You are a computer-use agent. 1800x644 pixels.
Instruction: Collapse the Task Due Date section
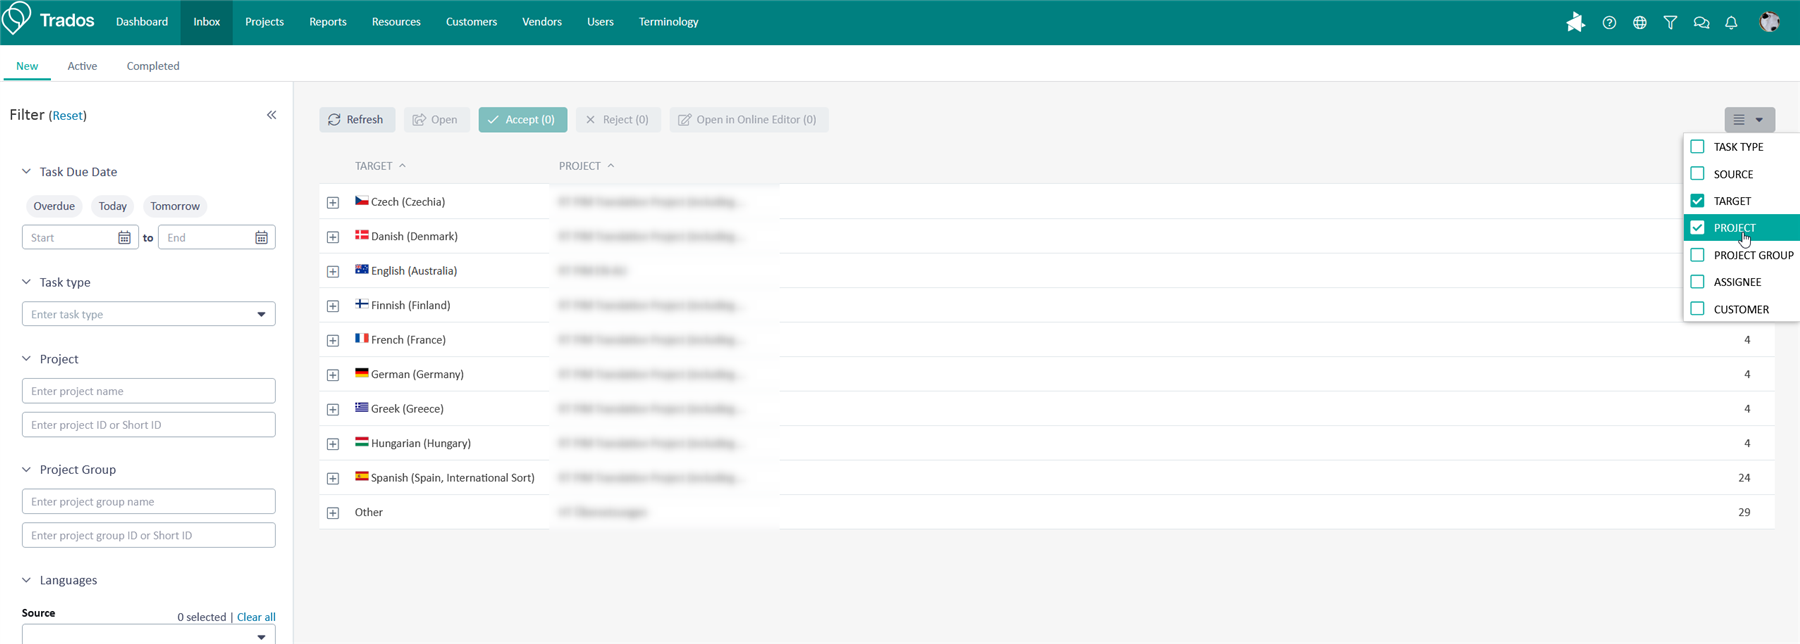[27, 172]
